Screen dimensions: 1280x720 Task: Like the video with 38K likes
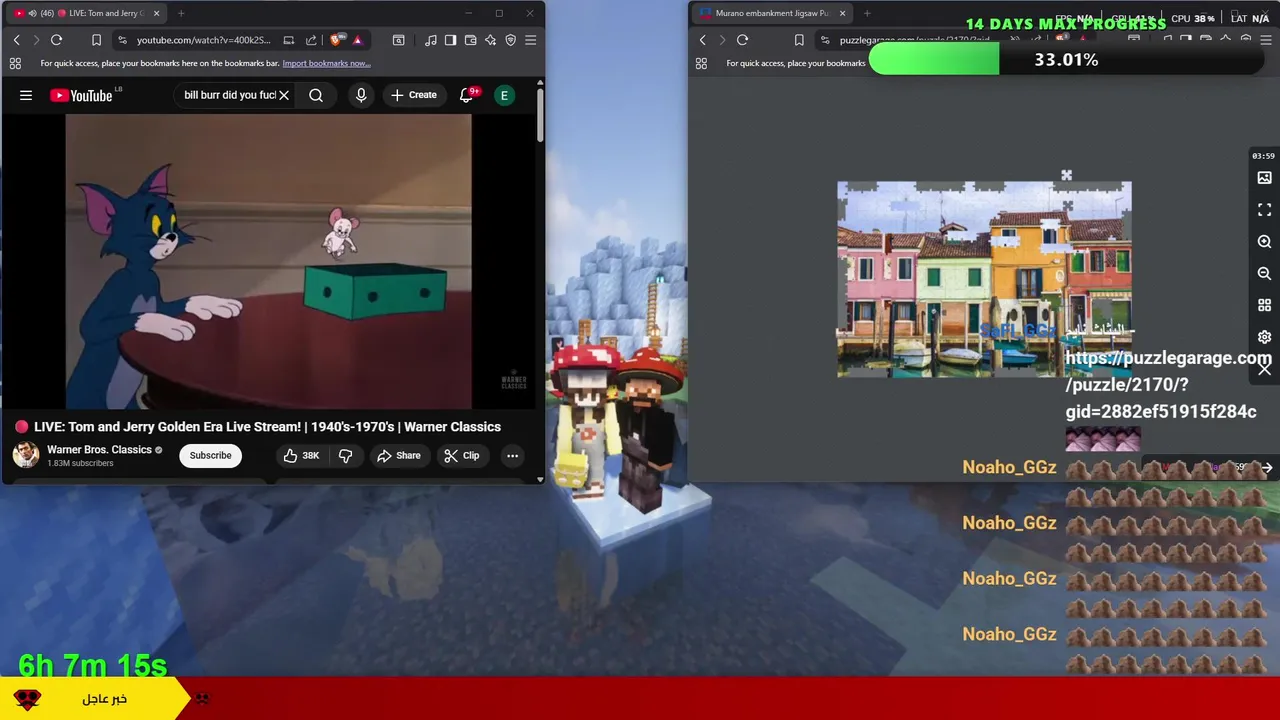click(301, 455)
